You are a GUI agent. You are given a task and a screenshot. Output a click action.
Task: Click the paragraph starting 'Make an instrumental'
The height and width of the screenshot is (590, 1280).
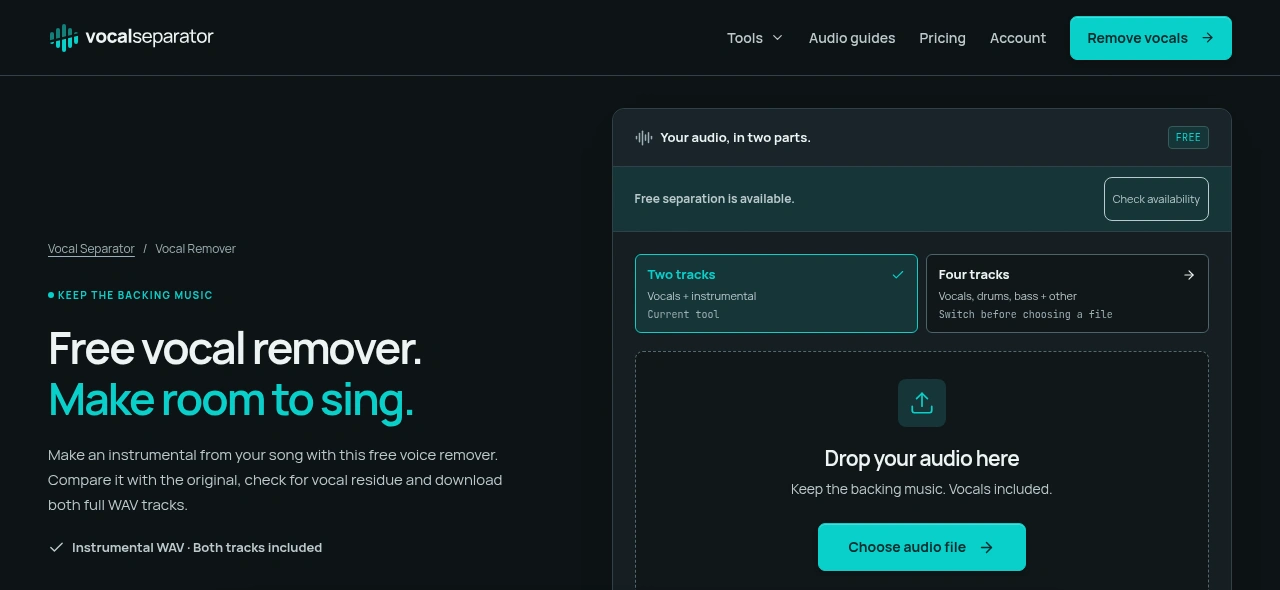click(x=275, y=480)
